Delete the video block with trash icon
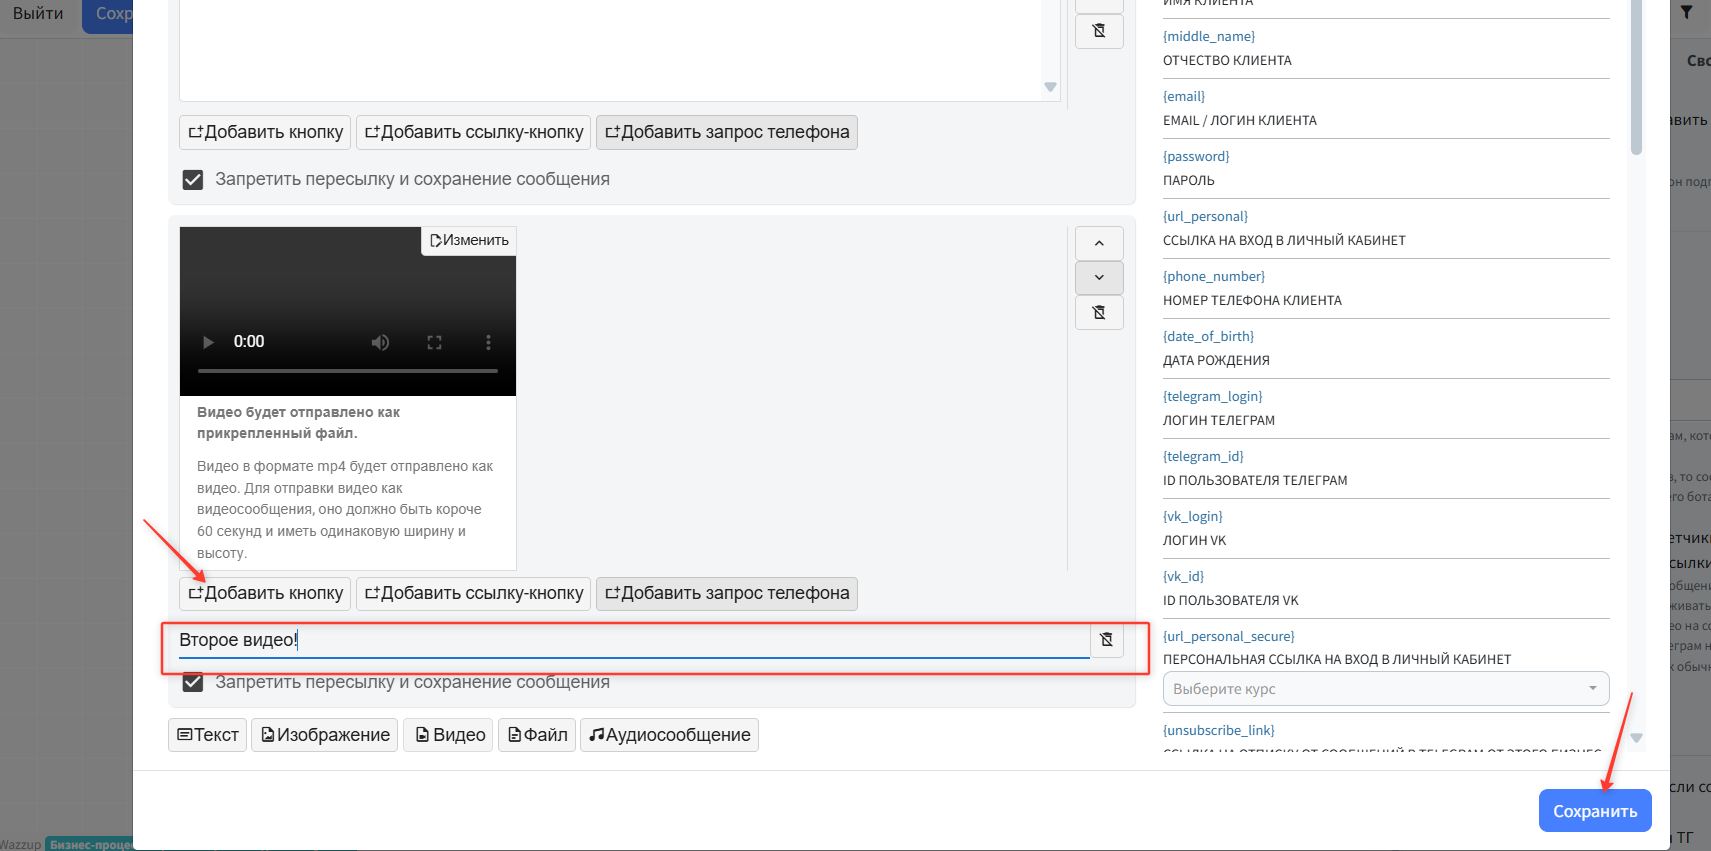Viewport: 1711px width, 851px height. pos(1099,313)
